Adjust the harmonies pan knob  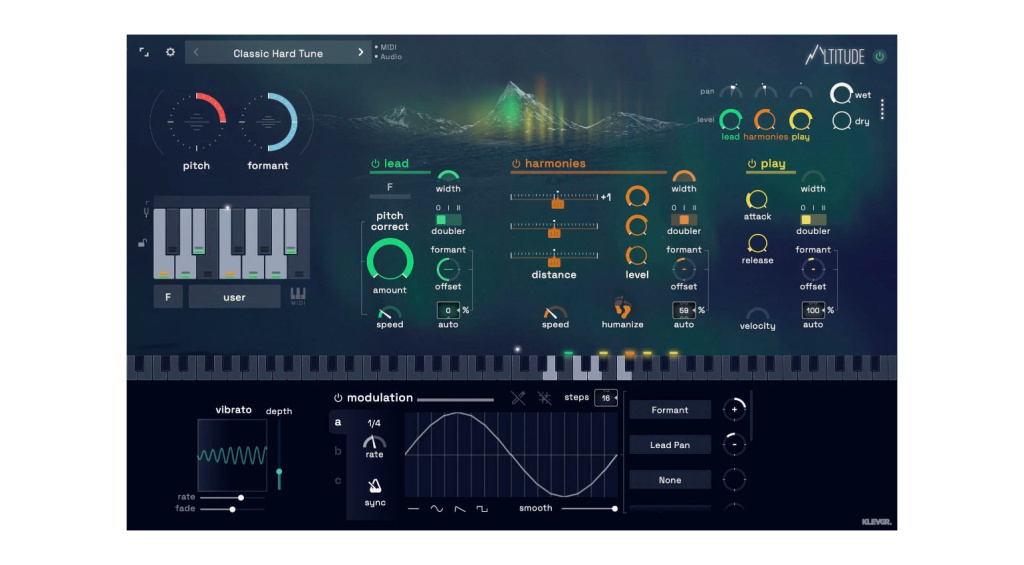765,91
